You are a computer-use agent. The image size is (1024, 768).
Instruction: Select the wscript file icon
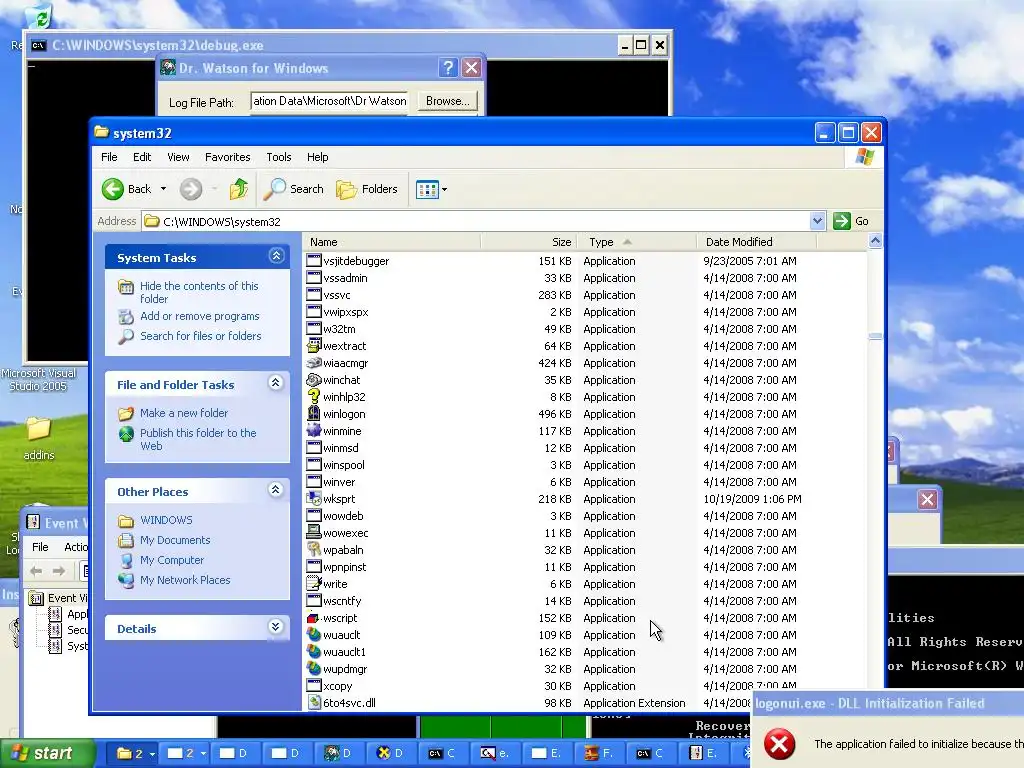(x=314, y=617)
